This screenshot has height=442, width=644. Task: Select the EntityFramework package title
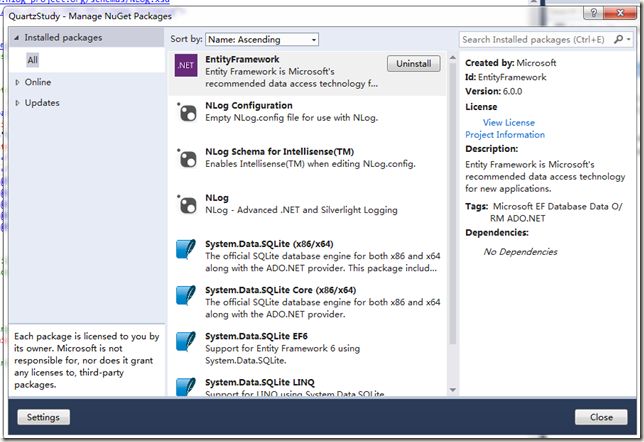click(242, 60)
